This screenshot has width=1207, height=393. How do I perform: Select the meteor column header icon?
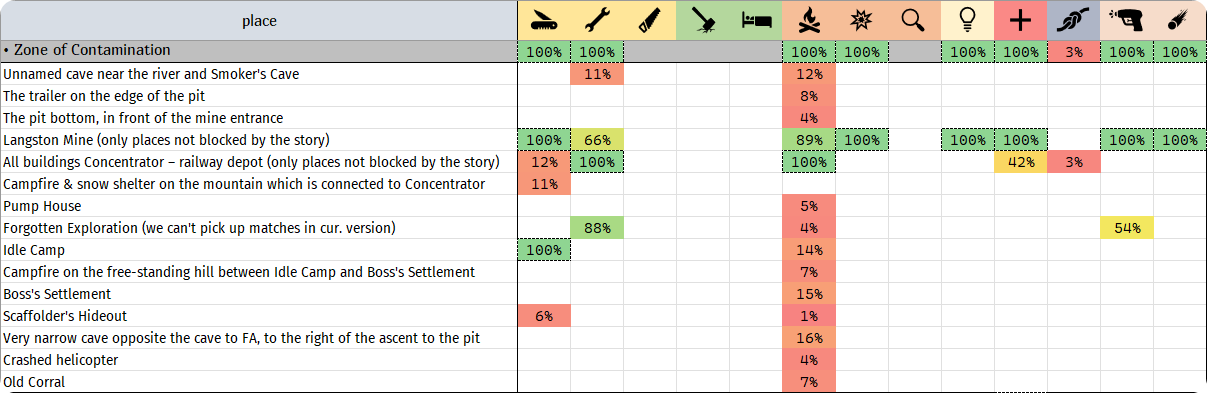click(x=1179, y=20)
